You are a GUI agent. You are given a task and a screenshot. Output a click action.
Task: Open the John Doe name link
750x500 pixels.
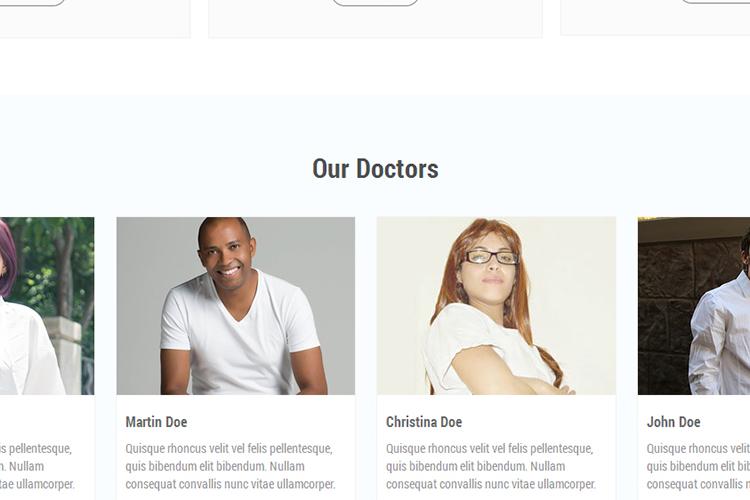click(x=673, y=422)
